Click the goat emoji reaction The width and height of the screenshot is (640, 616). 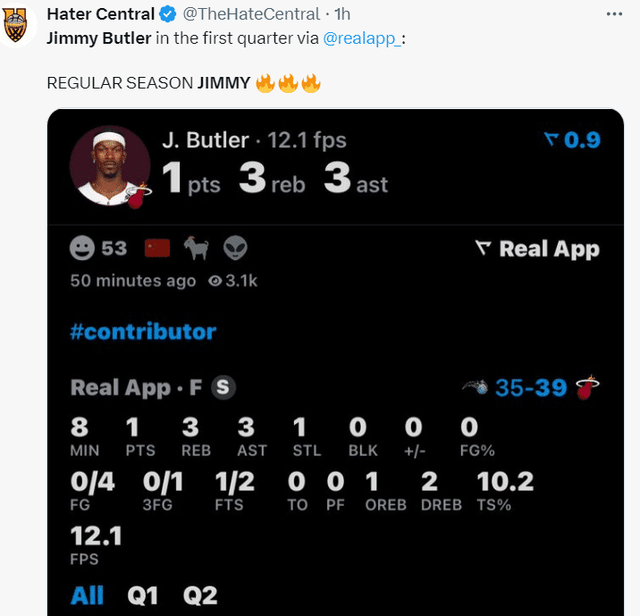196,247
